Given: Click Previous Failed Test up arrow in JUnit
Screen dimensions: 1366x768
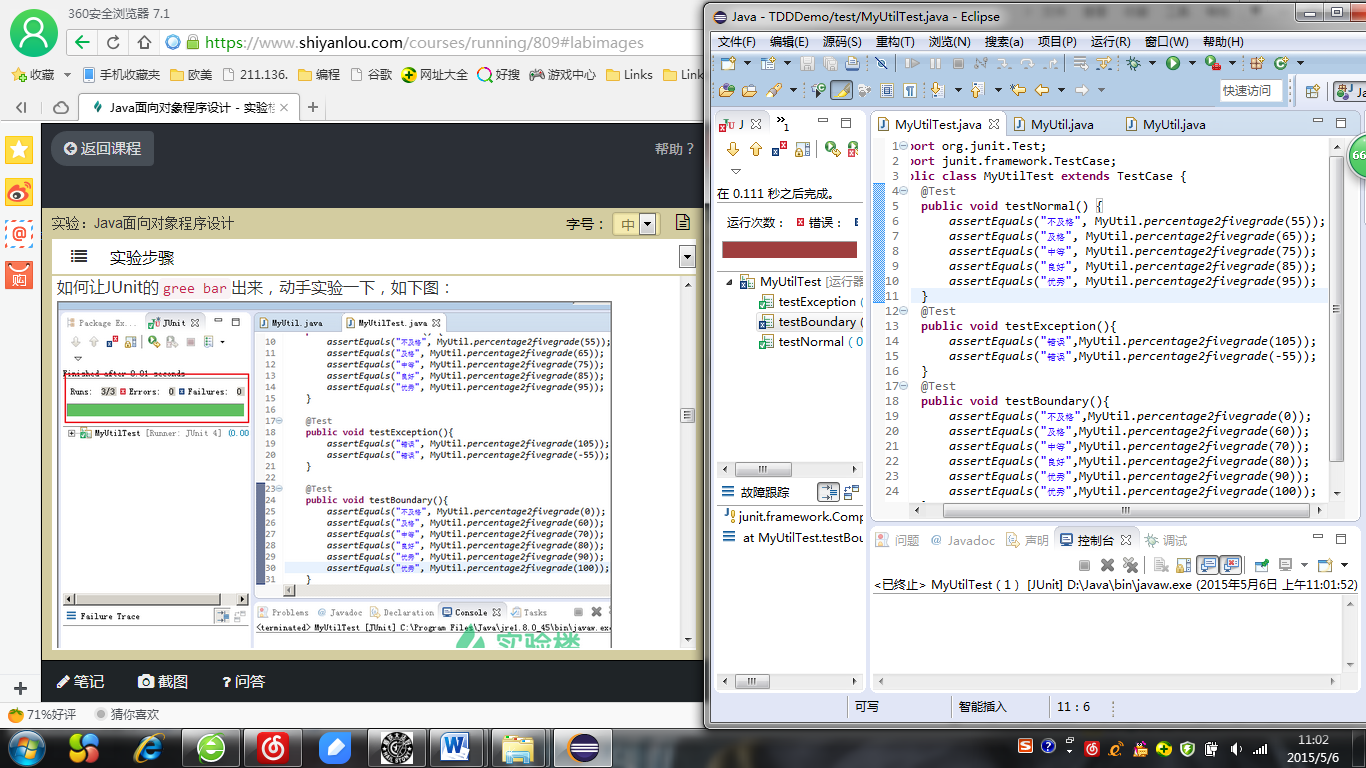Looking at the screenshot, I should coord(756,149).
